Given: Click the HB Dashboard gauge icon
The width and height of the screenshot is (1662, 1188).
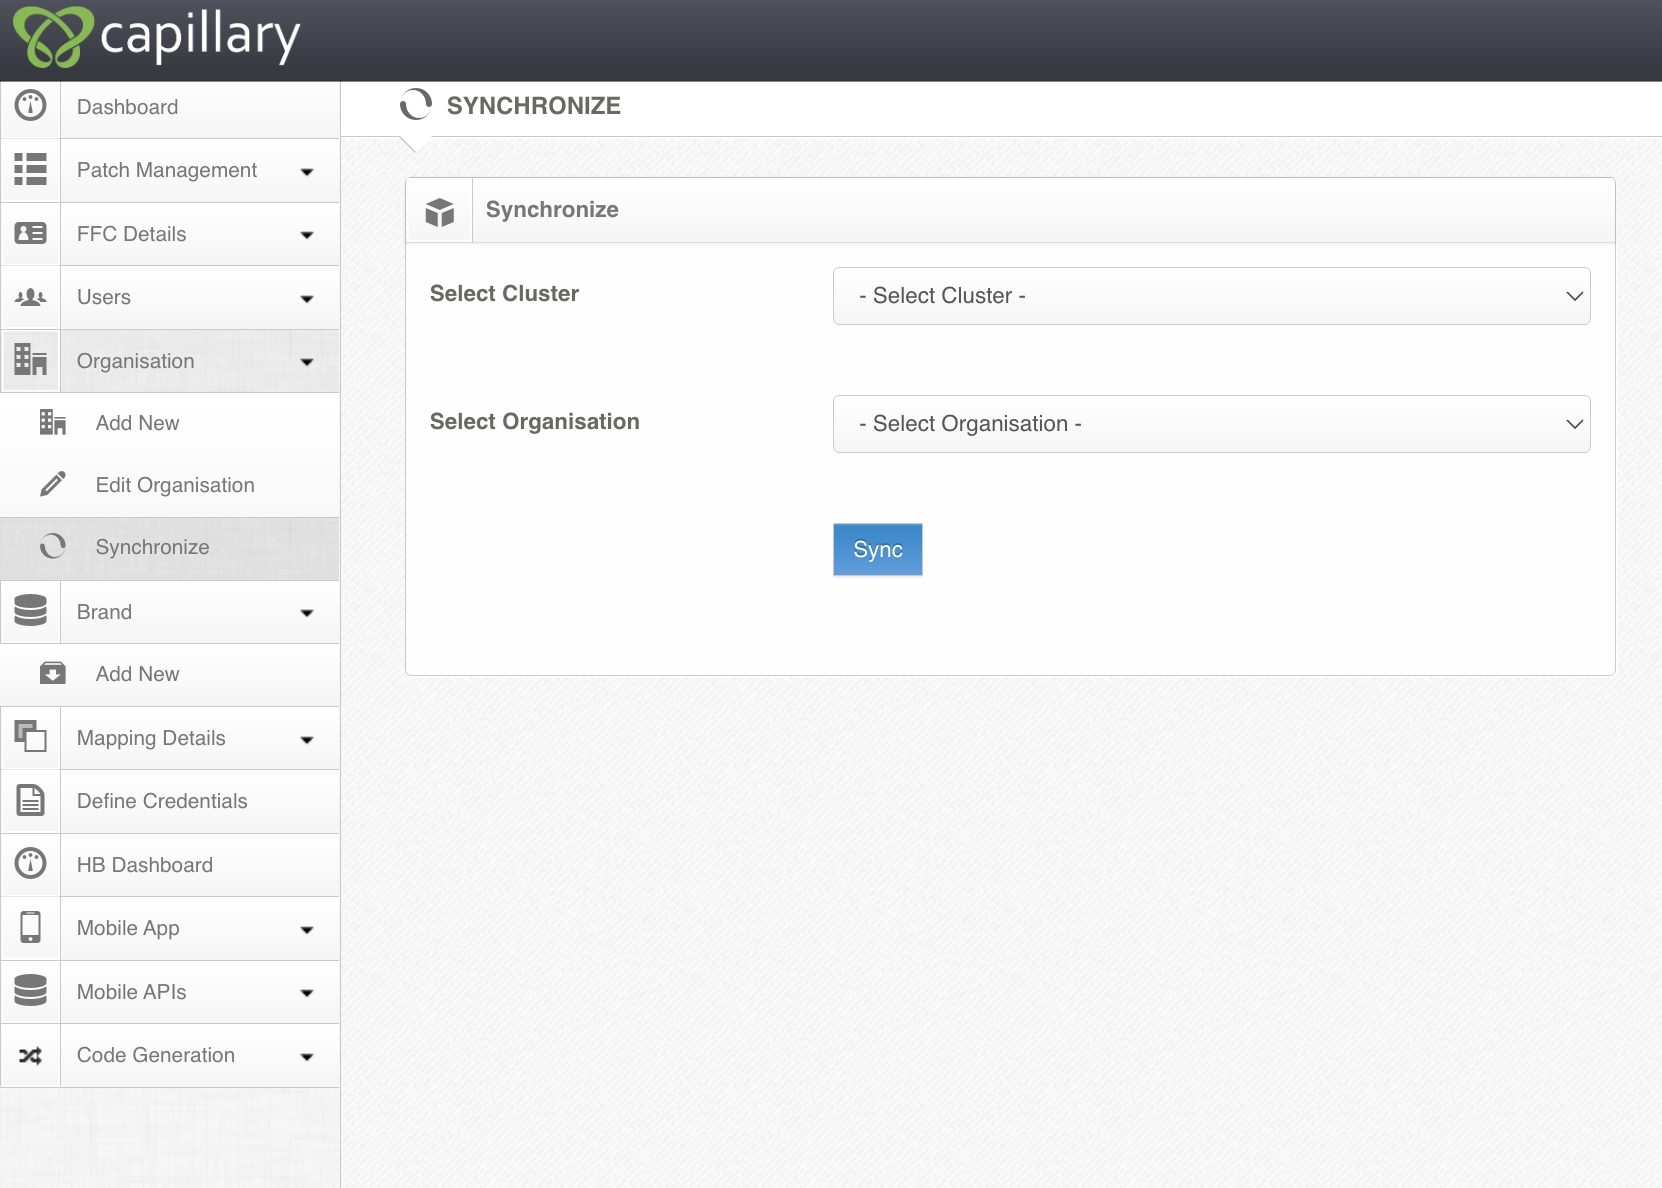Looking at the screenshot, I should [x=31, y=863].
